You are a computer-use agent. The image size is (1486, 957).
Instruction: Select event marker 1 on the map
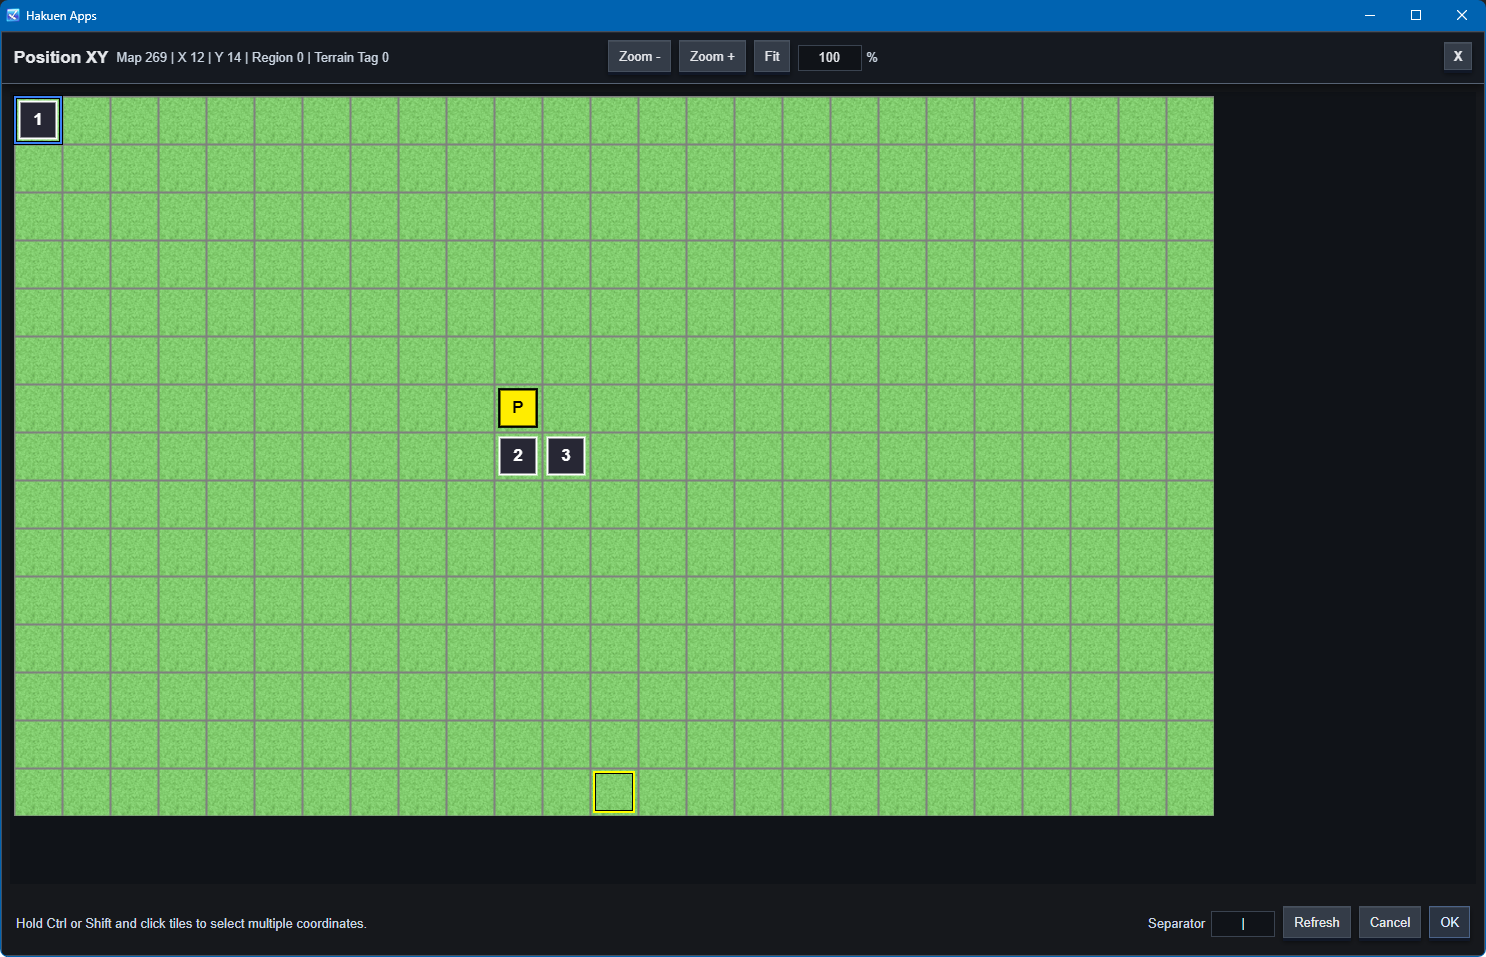click(x=38, y=120)
